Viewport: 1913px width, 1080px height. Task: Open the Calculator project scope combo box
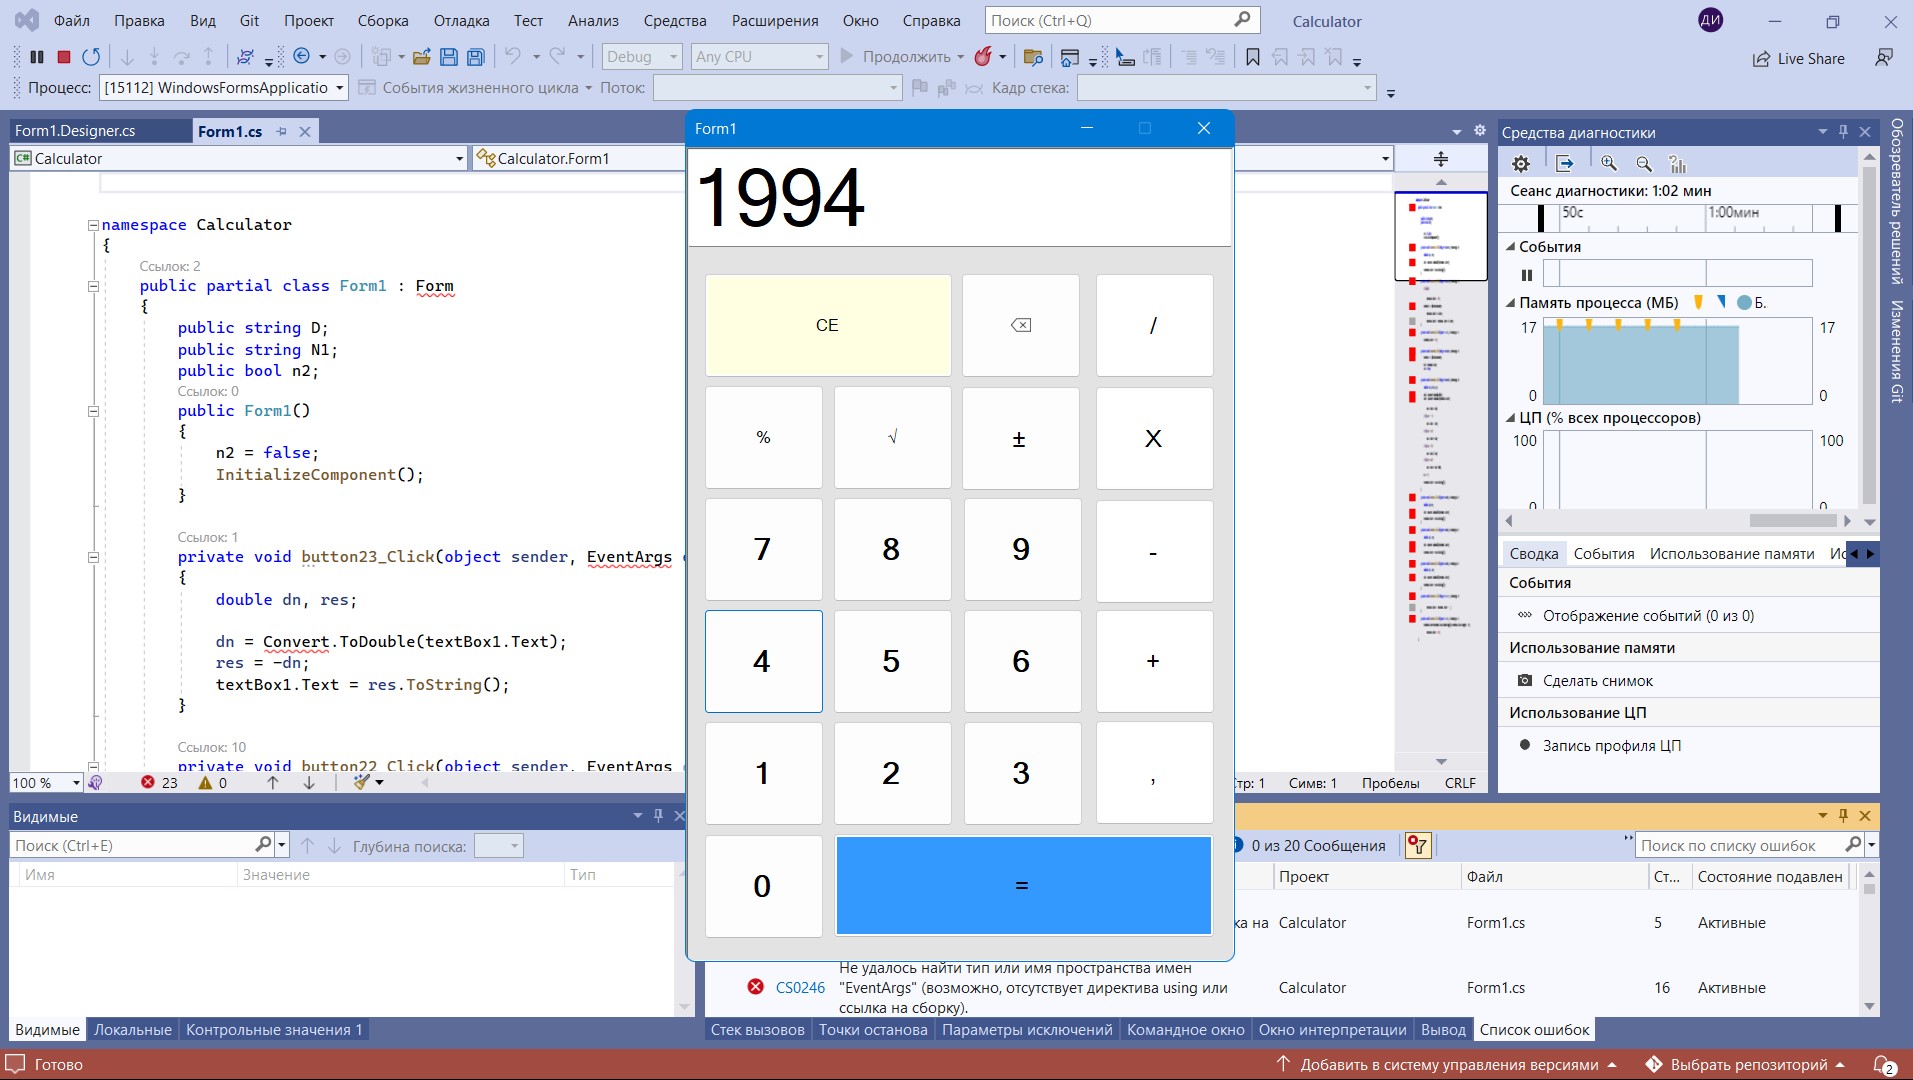(x=239, y=159)
